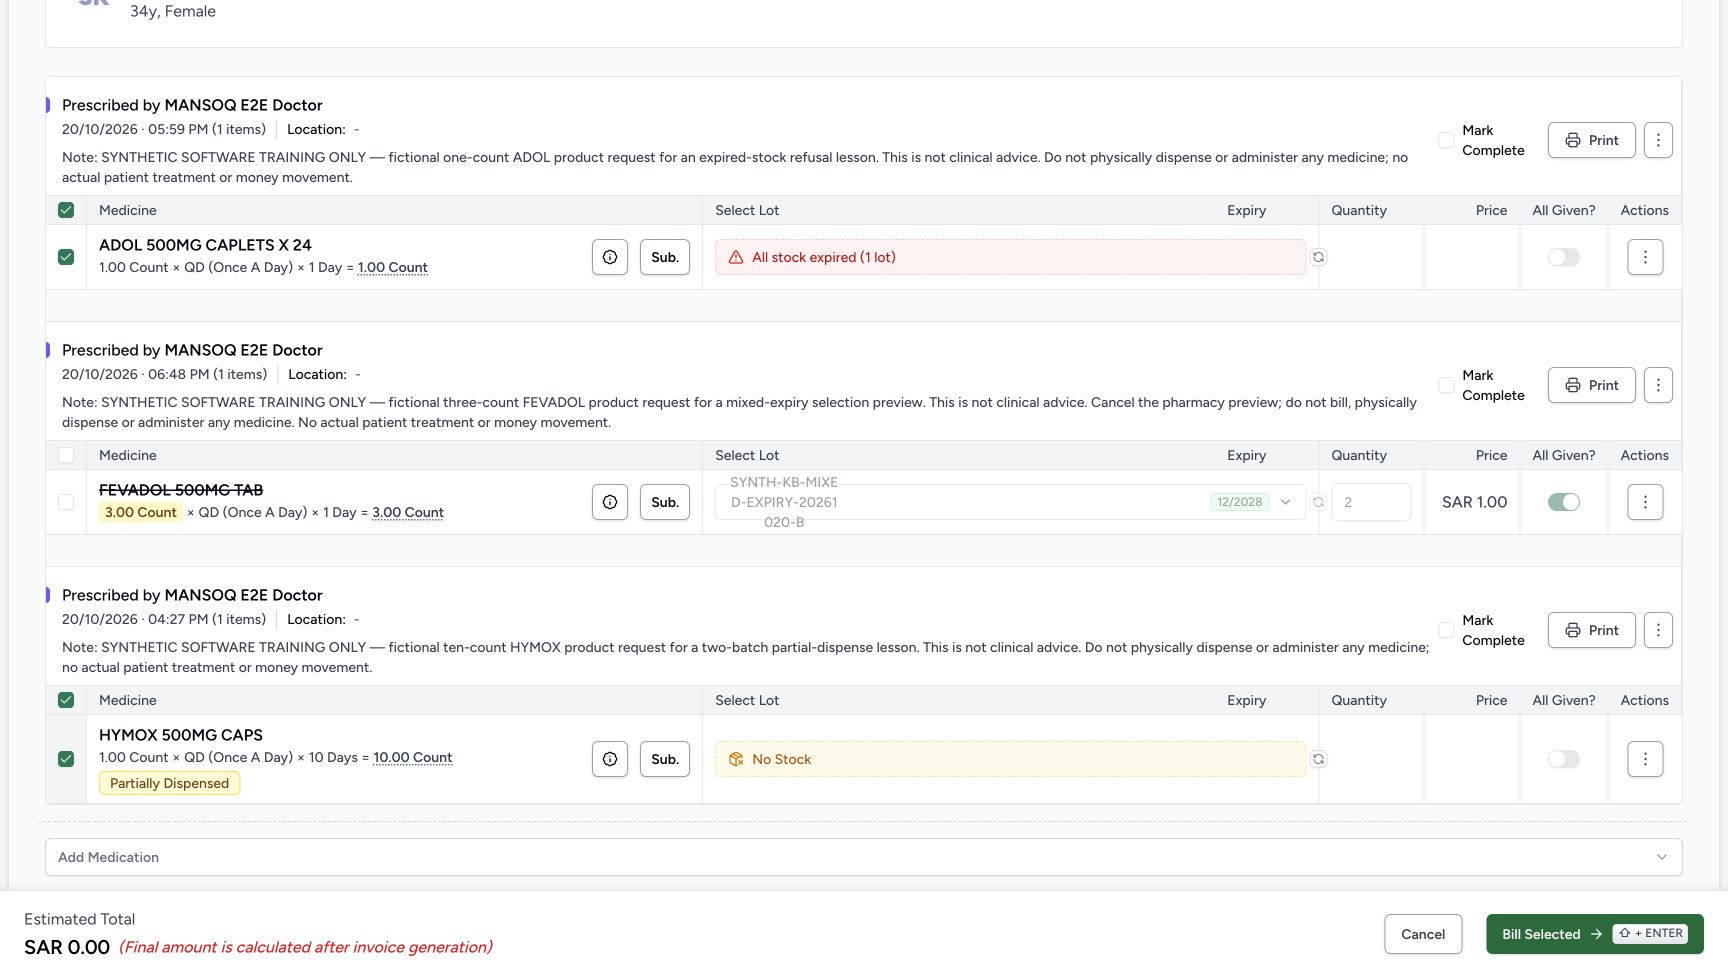Refresh lots icon in ADOL row
The width and height of the screenshot is (1728, 977).
click(1319, 257)
